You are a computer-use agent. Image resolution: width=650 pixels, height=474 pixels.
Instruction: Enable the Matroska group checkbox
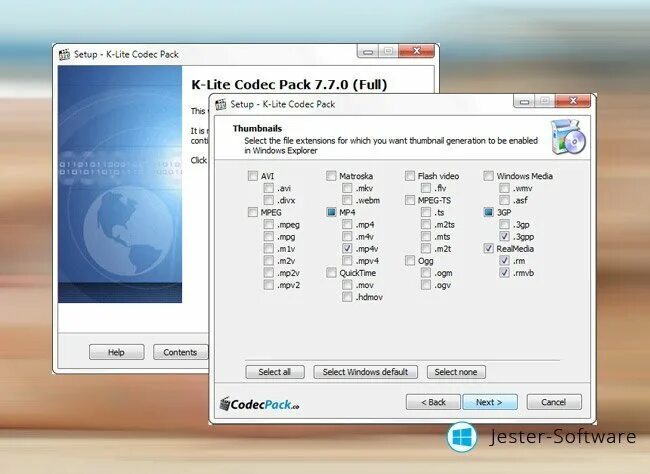tap(331, 176)
